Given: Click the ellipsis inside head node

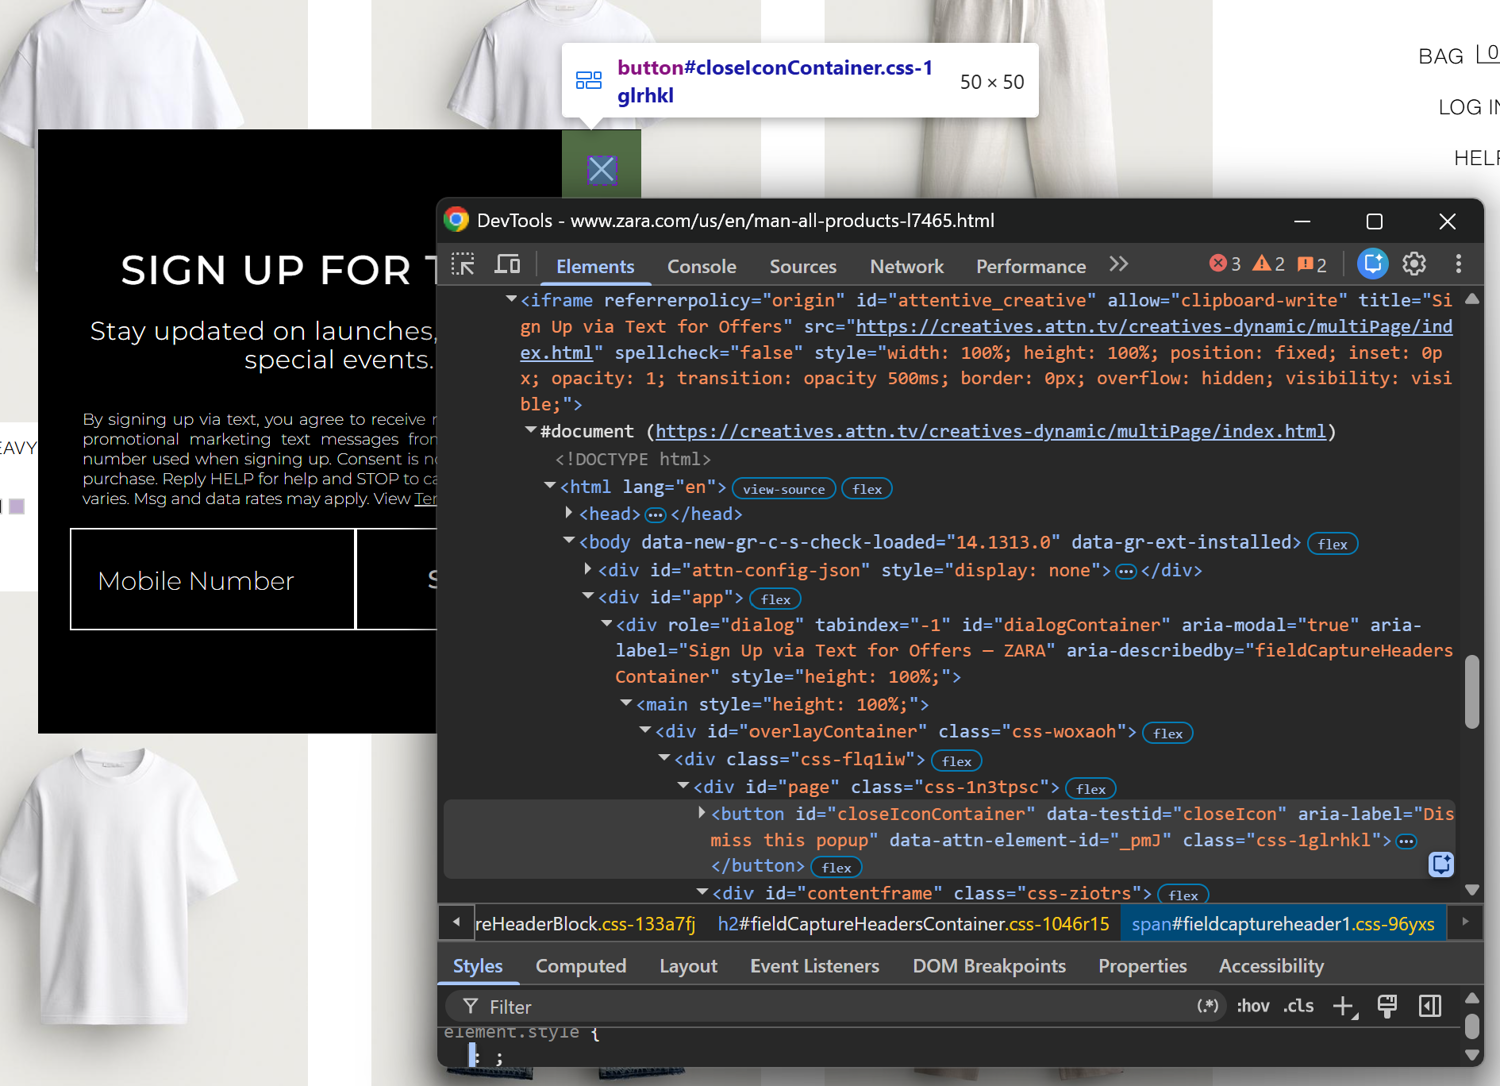Looking at the screenshot, I should (x=655, y=515).
